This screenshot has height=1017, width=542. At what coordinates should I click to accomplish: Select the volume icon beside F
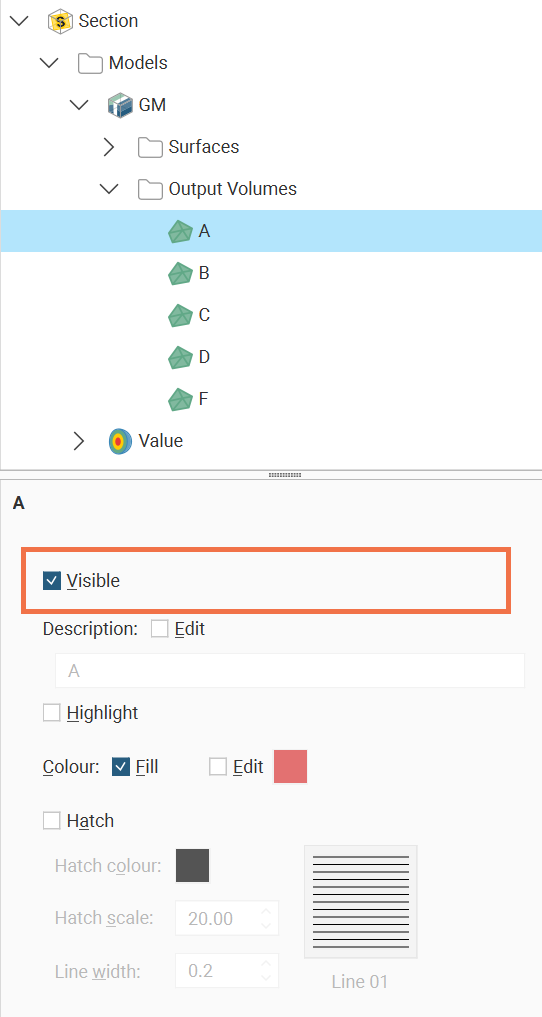click(180, 399)
